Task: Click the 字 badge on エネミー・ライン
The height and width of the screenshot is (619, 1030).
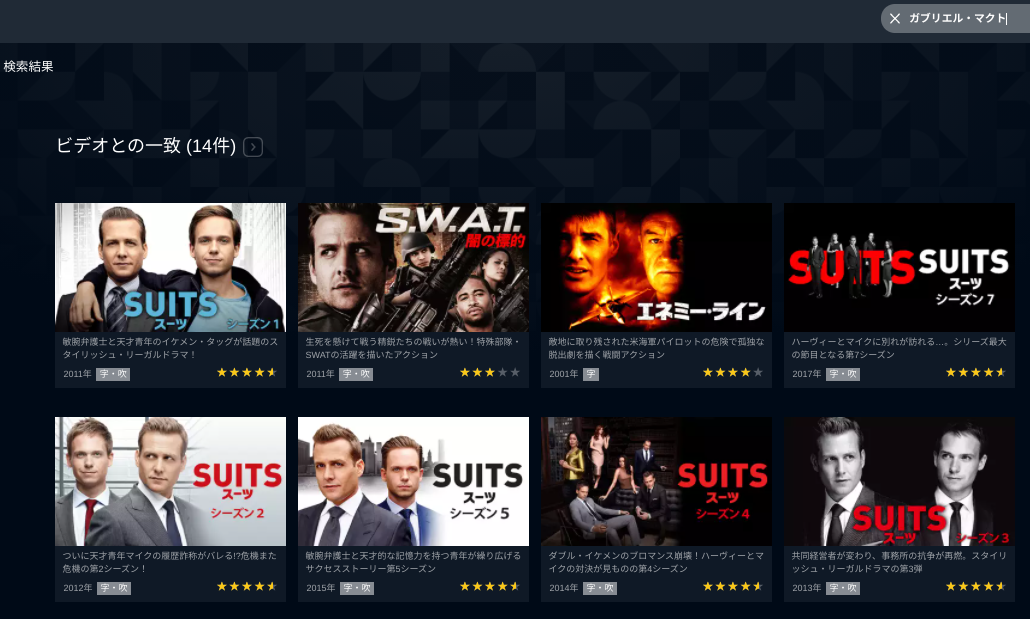Action: pos(591,374)
